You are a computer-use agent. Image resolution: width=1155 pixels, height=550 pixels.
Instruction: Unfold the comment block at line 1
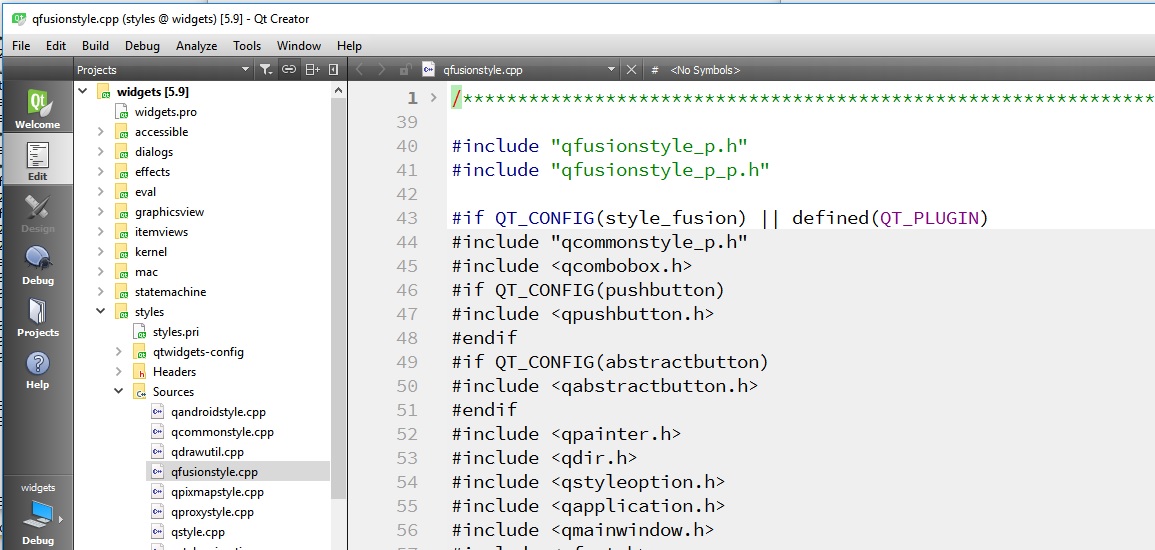tap(433, 98)
